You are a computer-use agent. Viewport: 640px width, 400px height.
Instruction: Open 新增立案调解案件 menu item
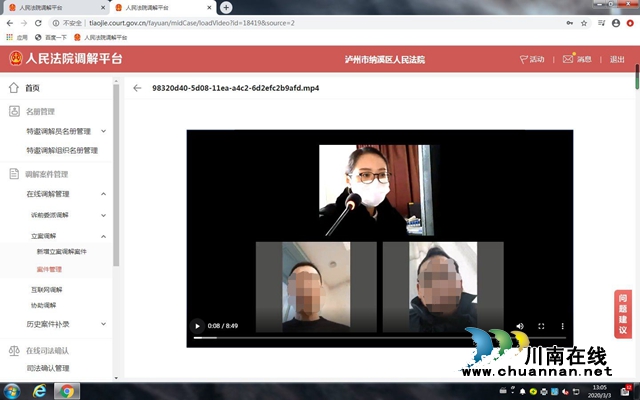tap(62, 252)
